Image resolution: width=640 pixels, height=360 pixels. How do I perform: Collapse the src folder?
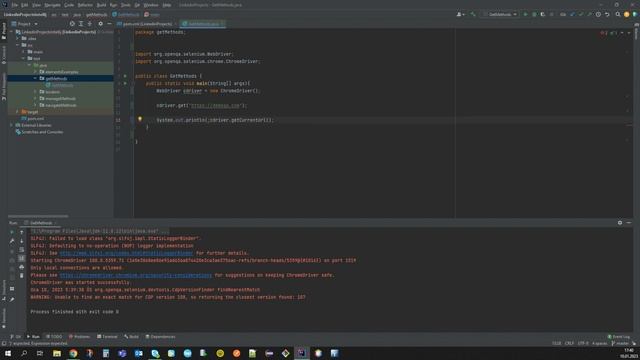18,45
